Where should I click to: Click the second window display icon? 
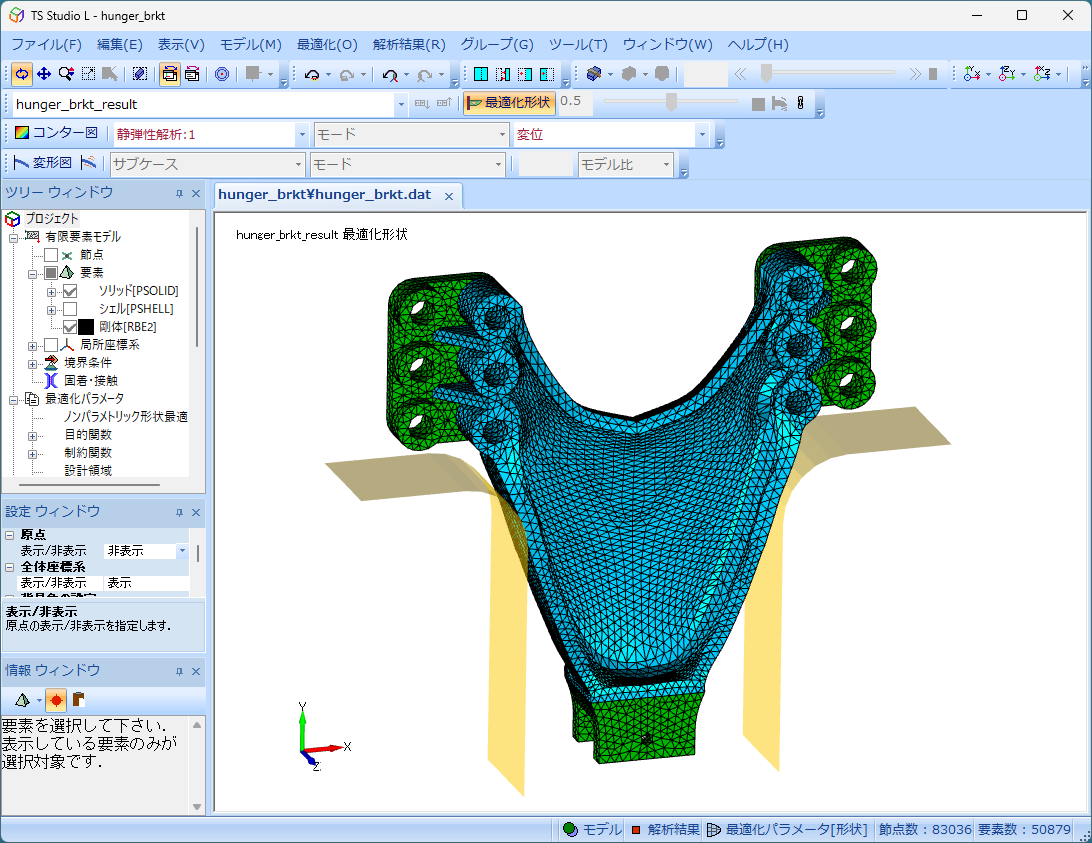point(192,74)
